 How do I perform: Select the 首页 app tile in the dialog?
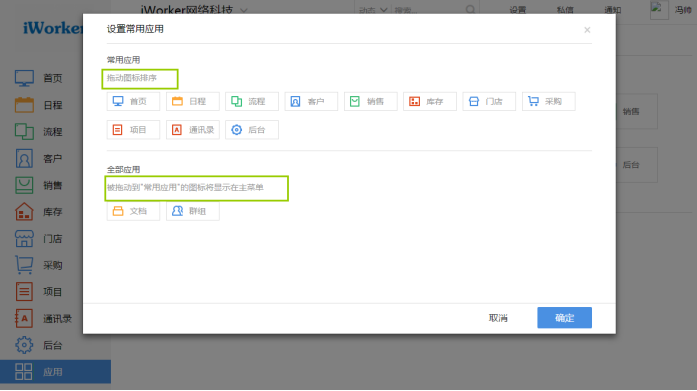133,101
